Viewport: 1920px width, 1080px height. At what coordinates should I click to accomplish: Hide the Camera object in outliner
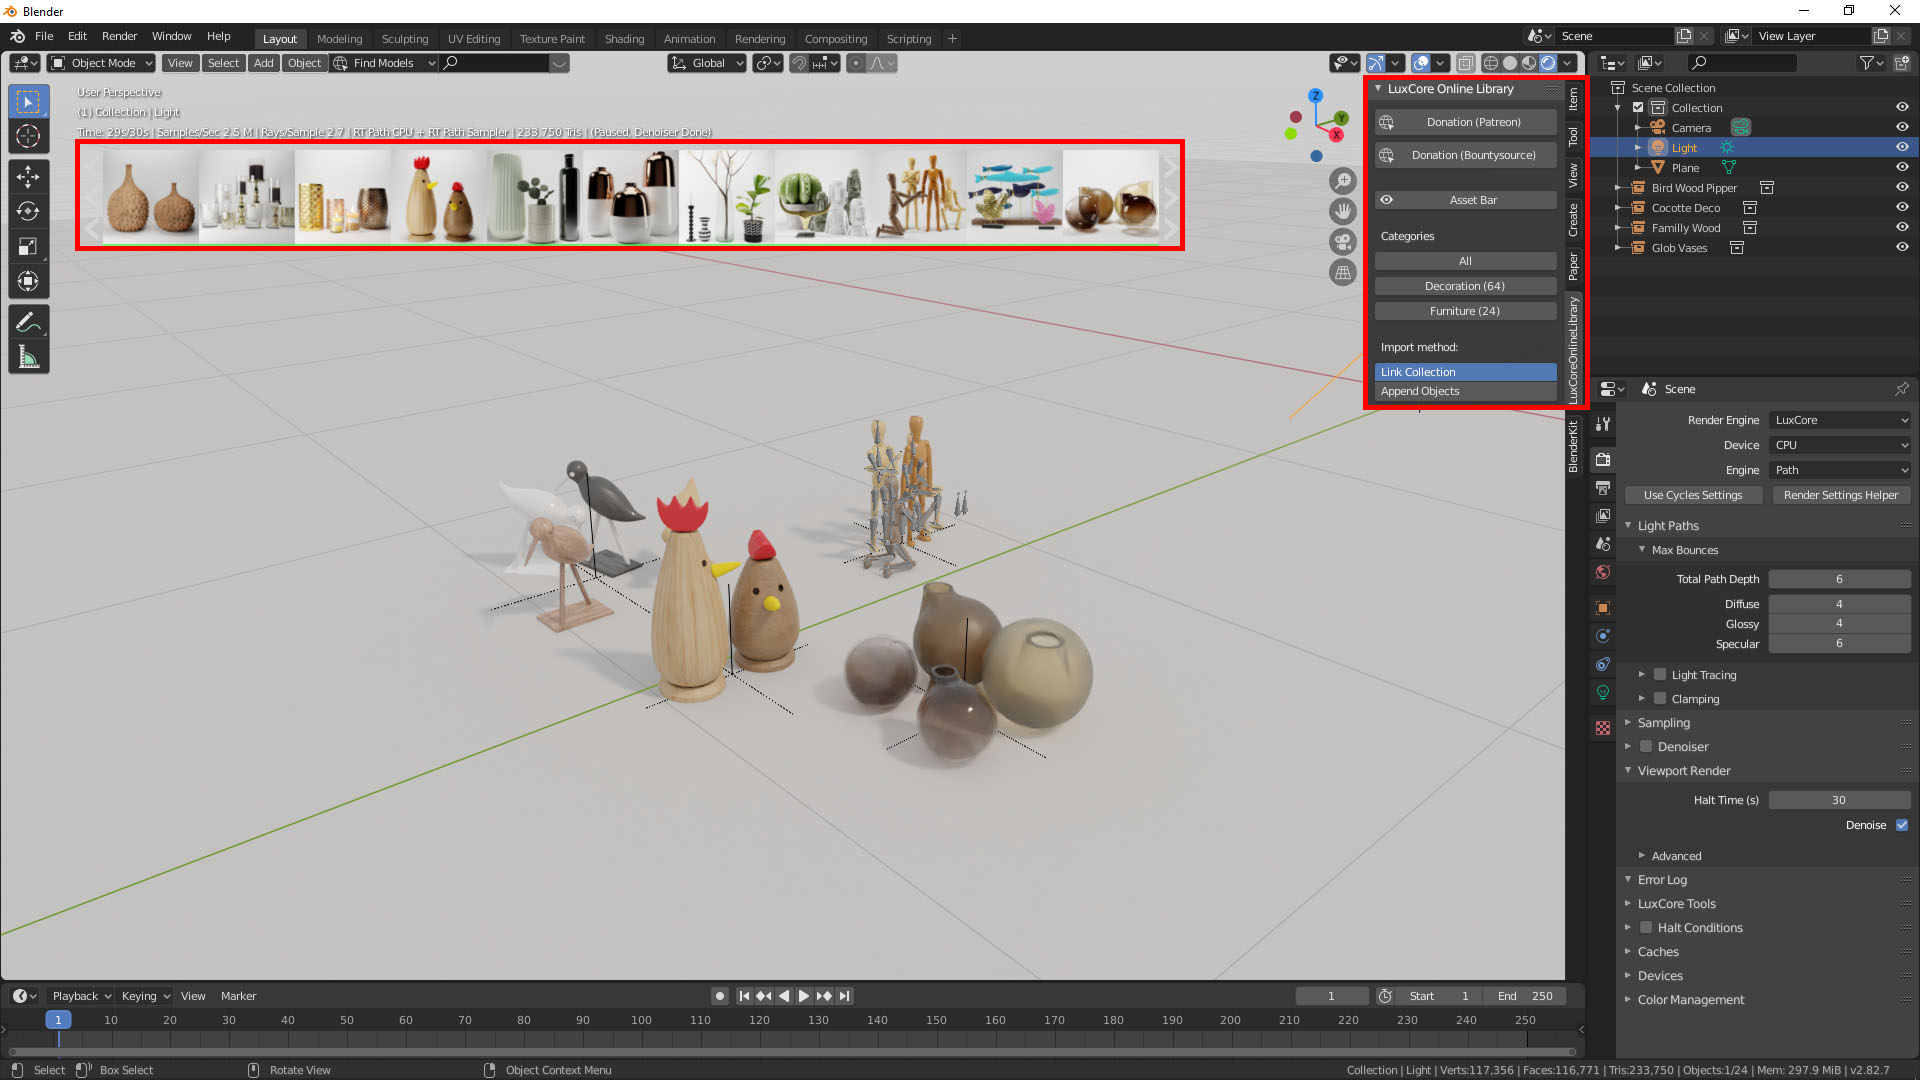click(x=1902, y=127)
